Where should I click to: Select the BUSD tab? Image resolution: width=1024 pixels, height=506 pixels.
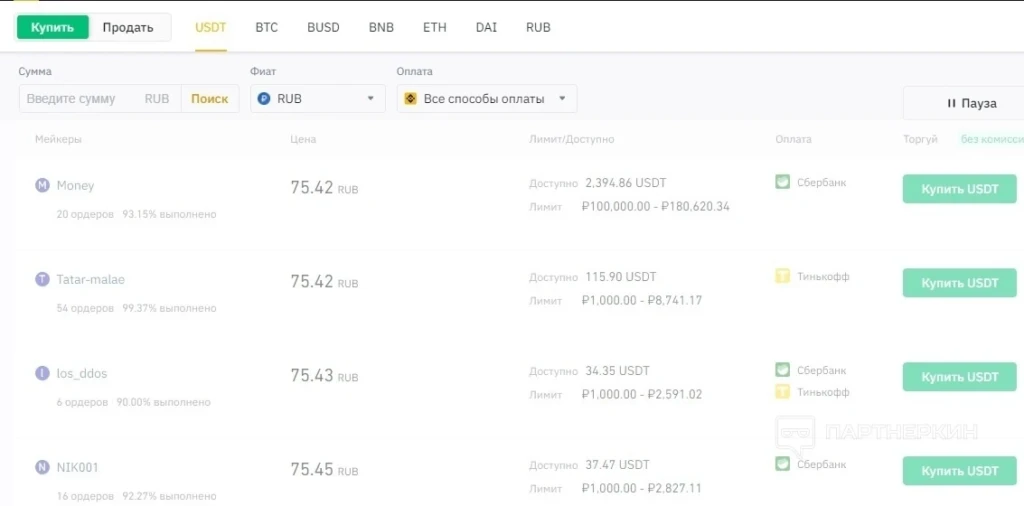pyautogui.click(x=323, y=27)
